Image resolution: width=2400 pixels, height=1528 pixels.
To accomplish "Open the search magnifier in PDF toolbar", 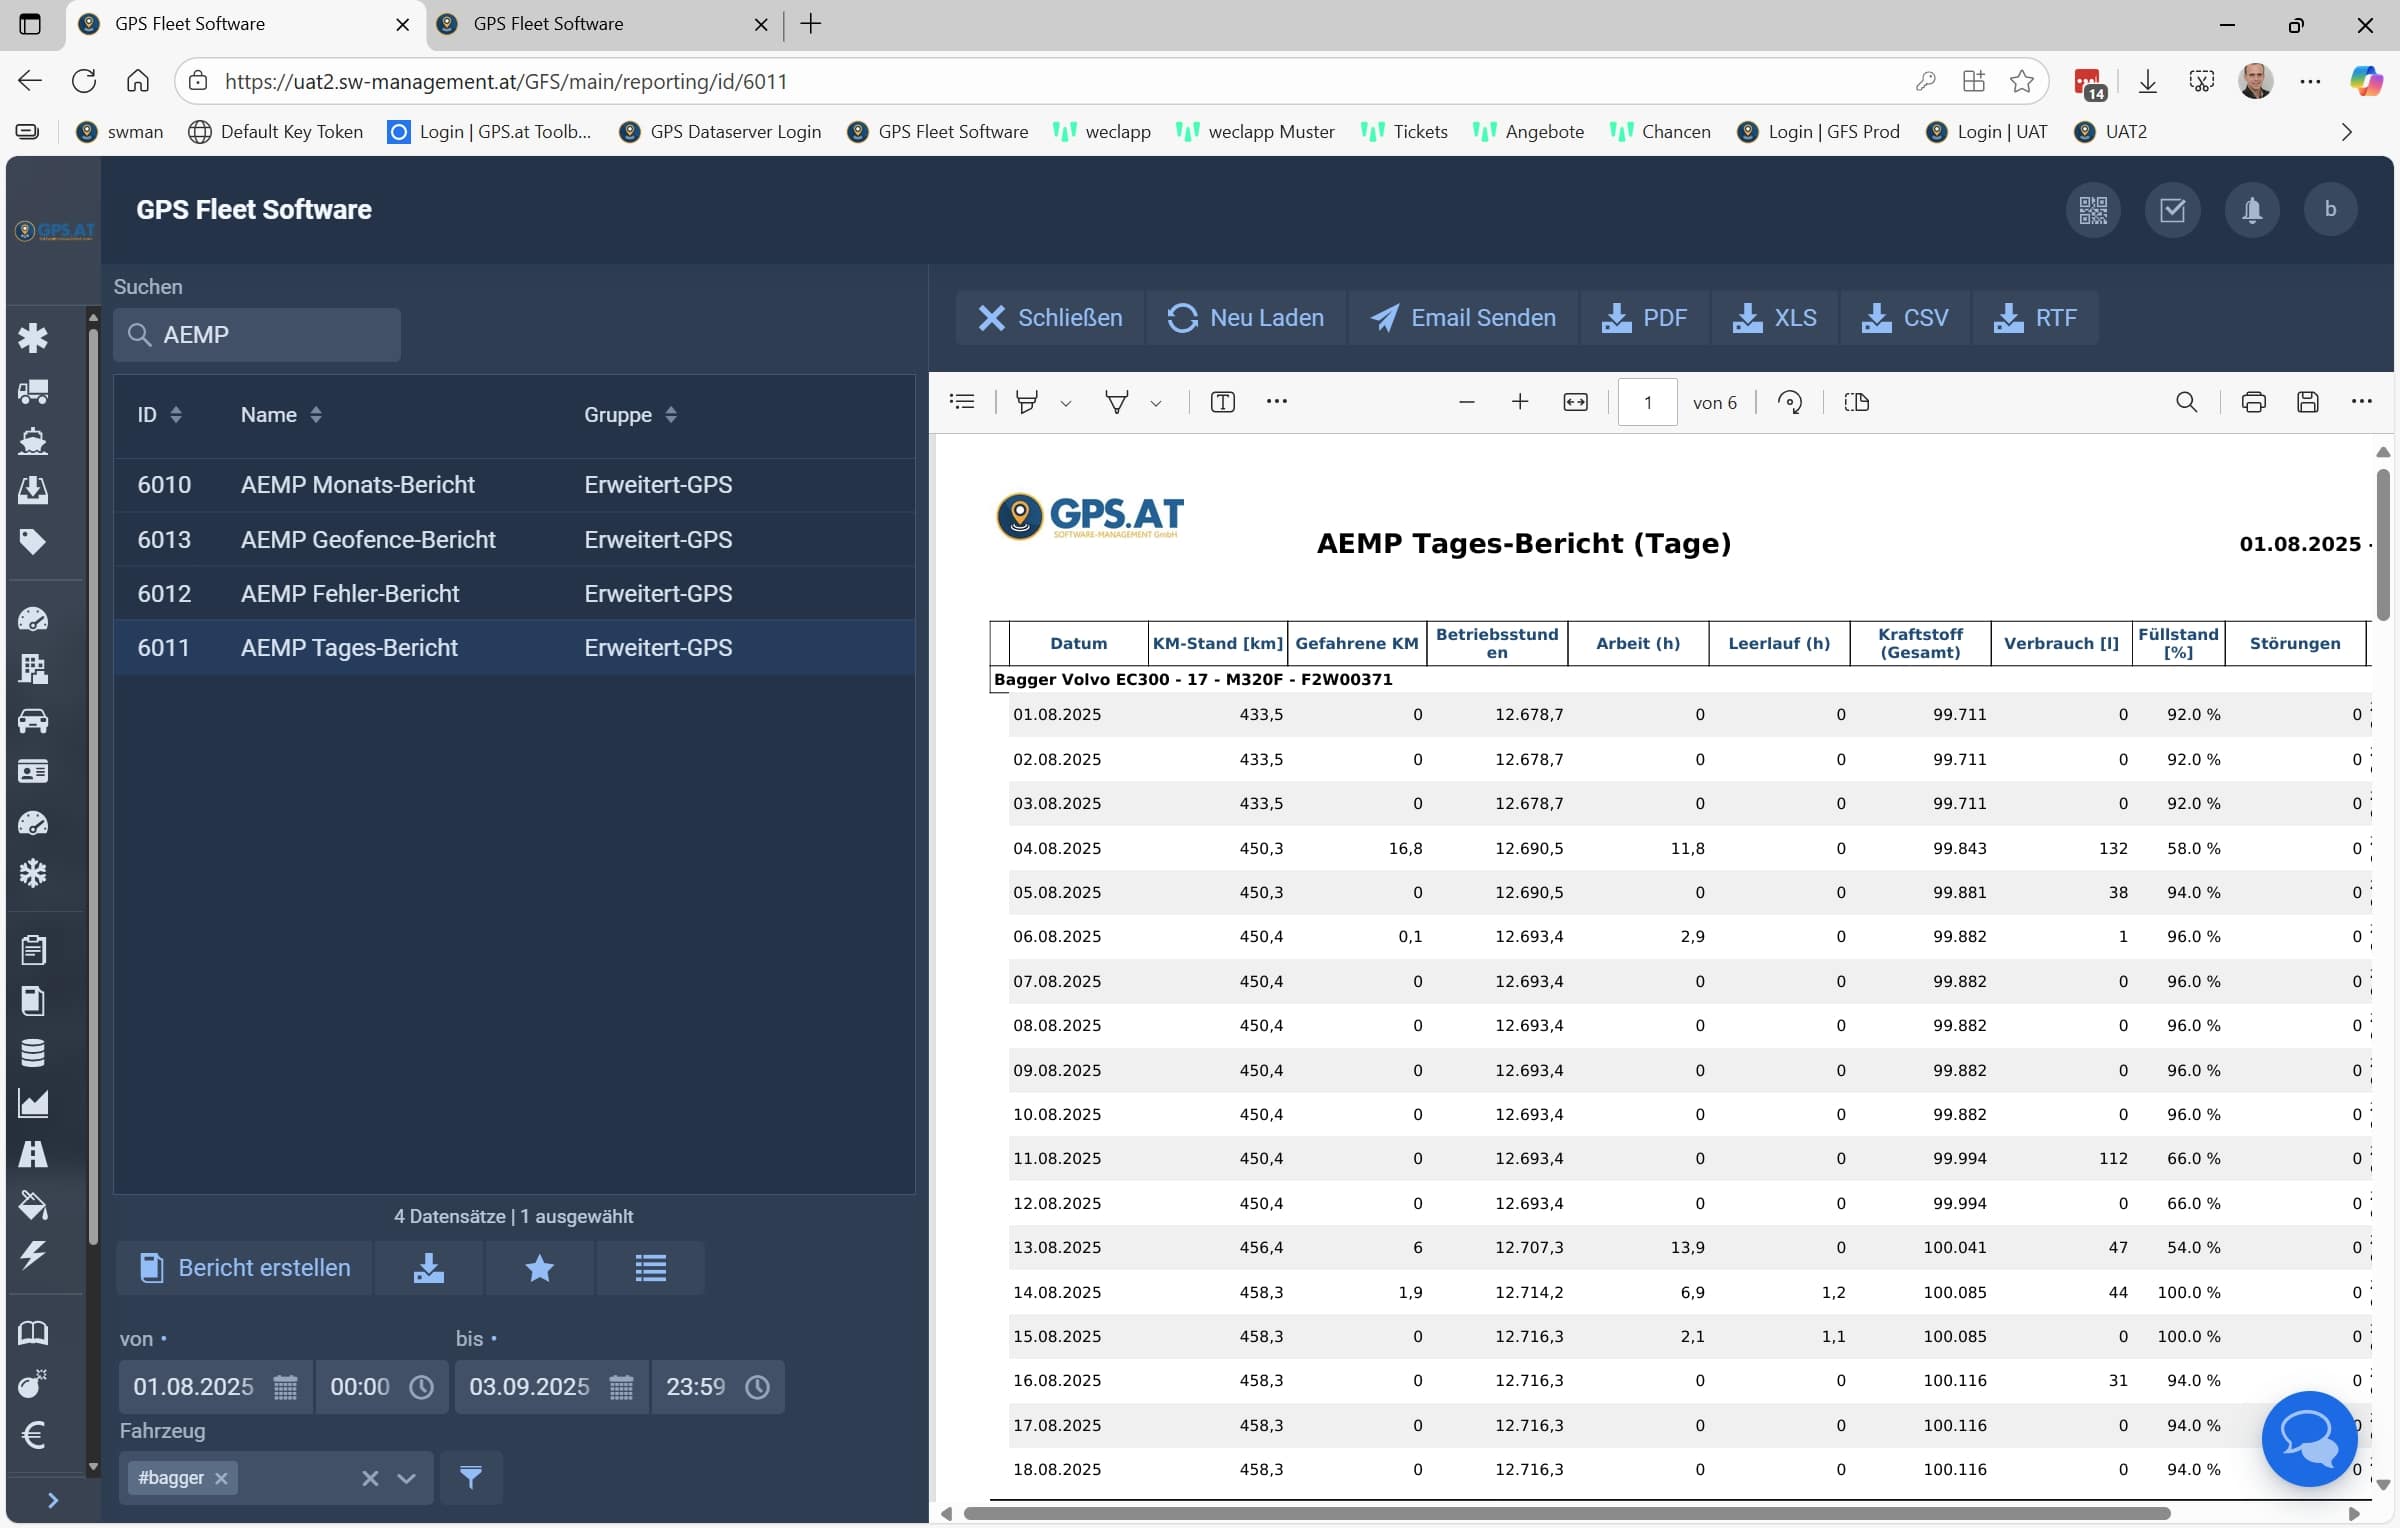I will click(x=2186, y=402).
